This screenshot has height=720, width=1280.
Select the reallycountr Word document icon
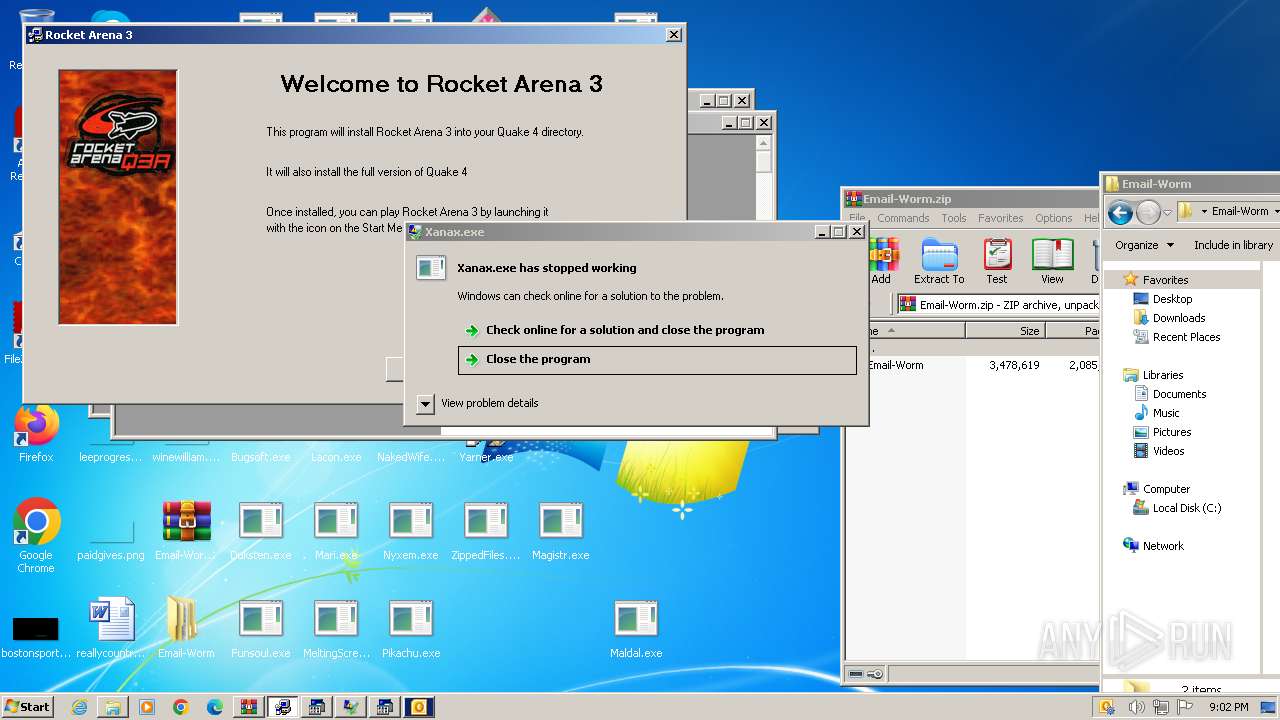(x=111, y=628)
